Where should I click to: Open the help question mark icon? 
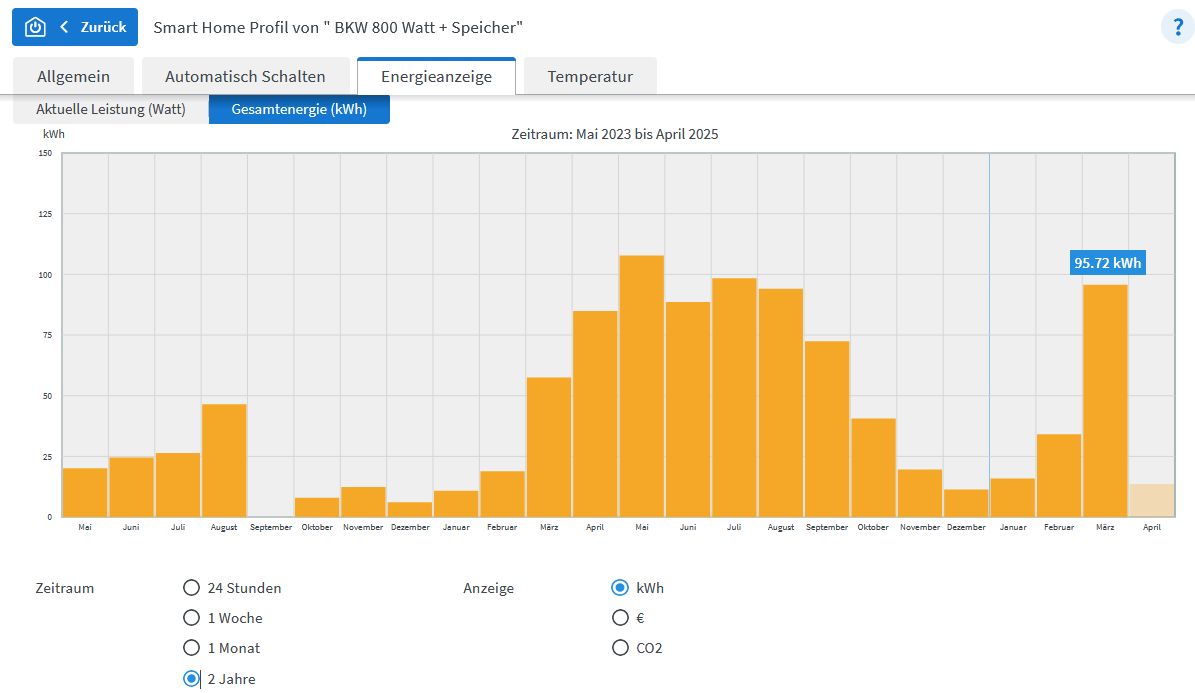click(1177, 27)
